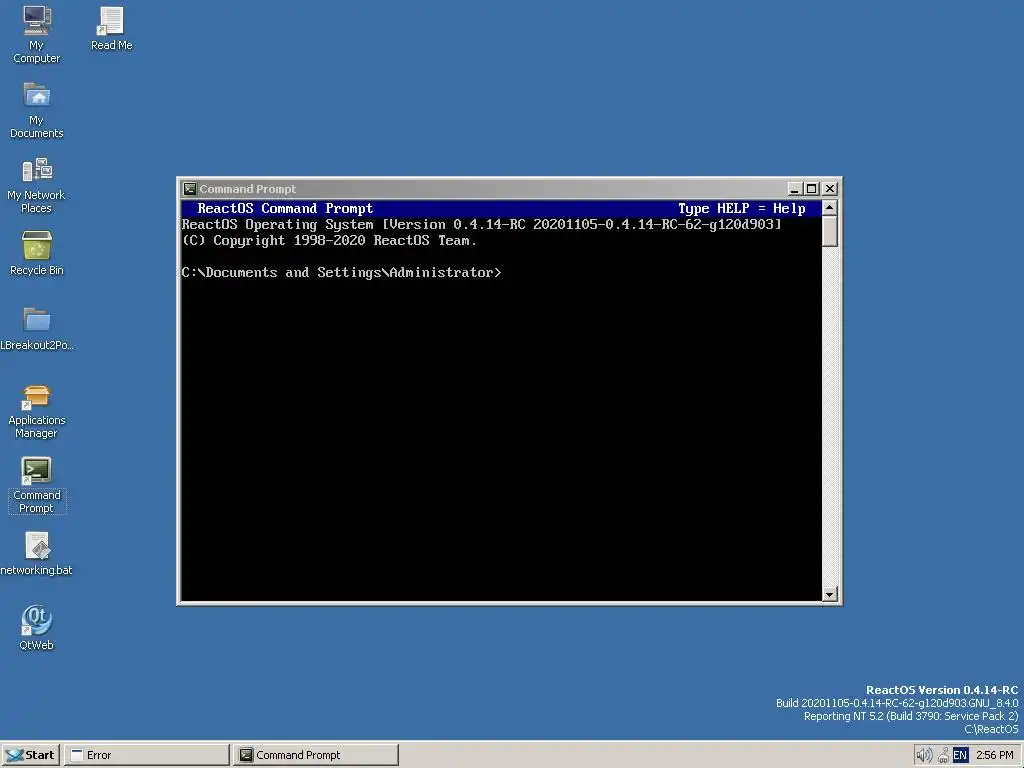Screen dimensions: 1024x768
Task: Click the console scrollbar up arrow
Action: [829, 208]
